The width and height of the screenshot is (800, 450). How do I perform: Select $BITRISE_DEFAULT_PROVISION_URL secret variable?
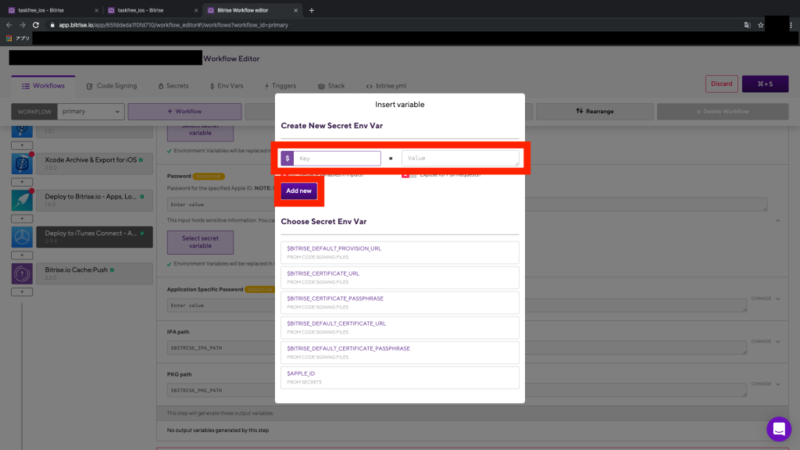pos(399,252)
